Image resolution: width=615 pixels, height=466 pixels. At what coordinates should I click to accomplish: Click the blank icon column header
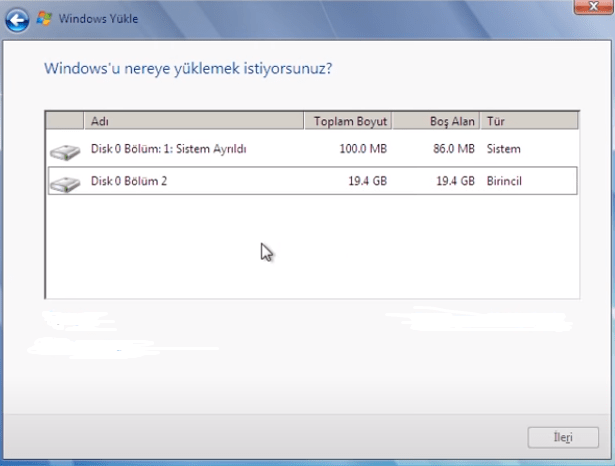(65, 121)
